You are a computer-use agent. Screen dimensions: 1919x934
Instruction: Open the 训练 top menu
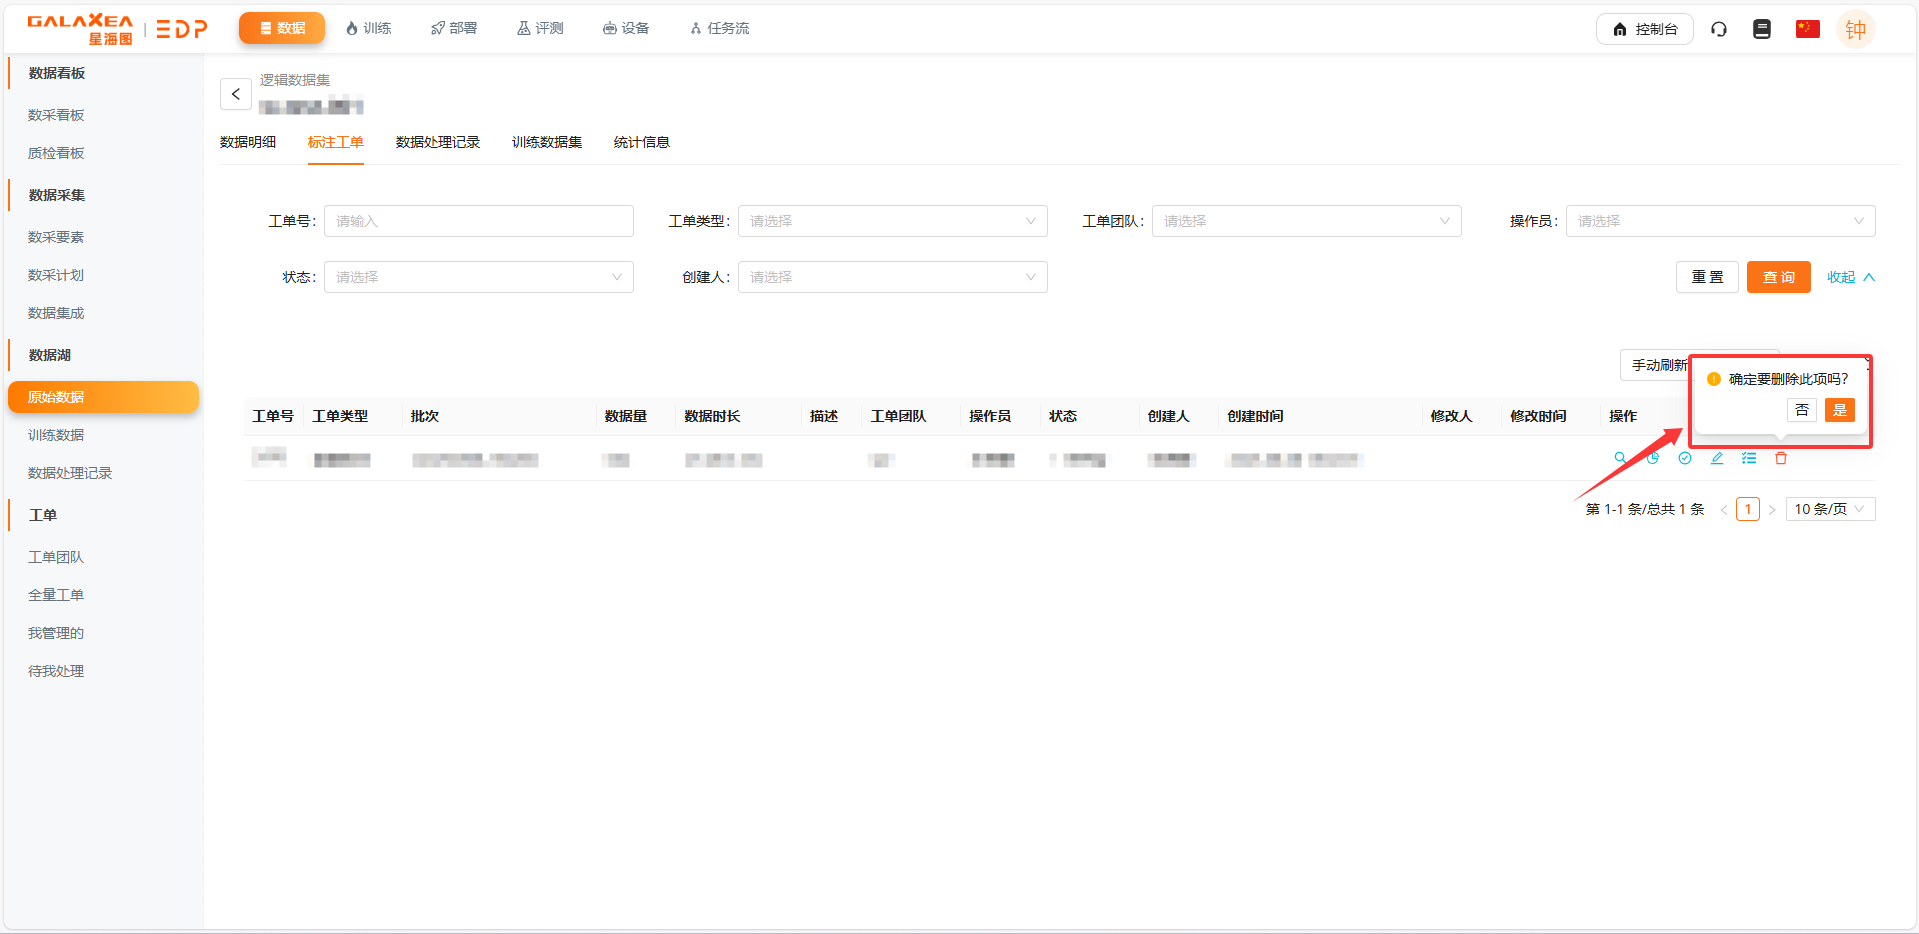368,28
